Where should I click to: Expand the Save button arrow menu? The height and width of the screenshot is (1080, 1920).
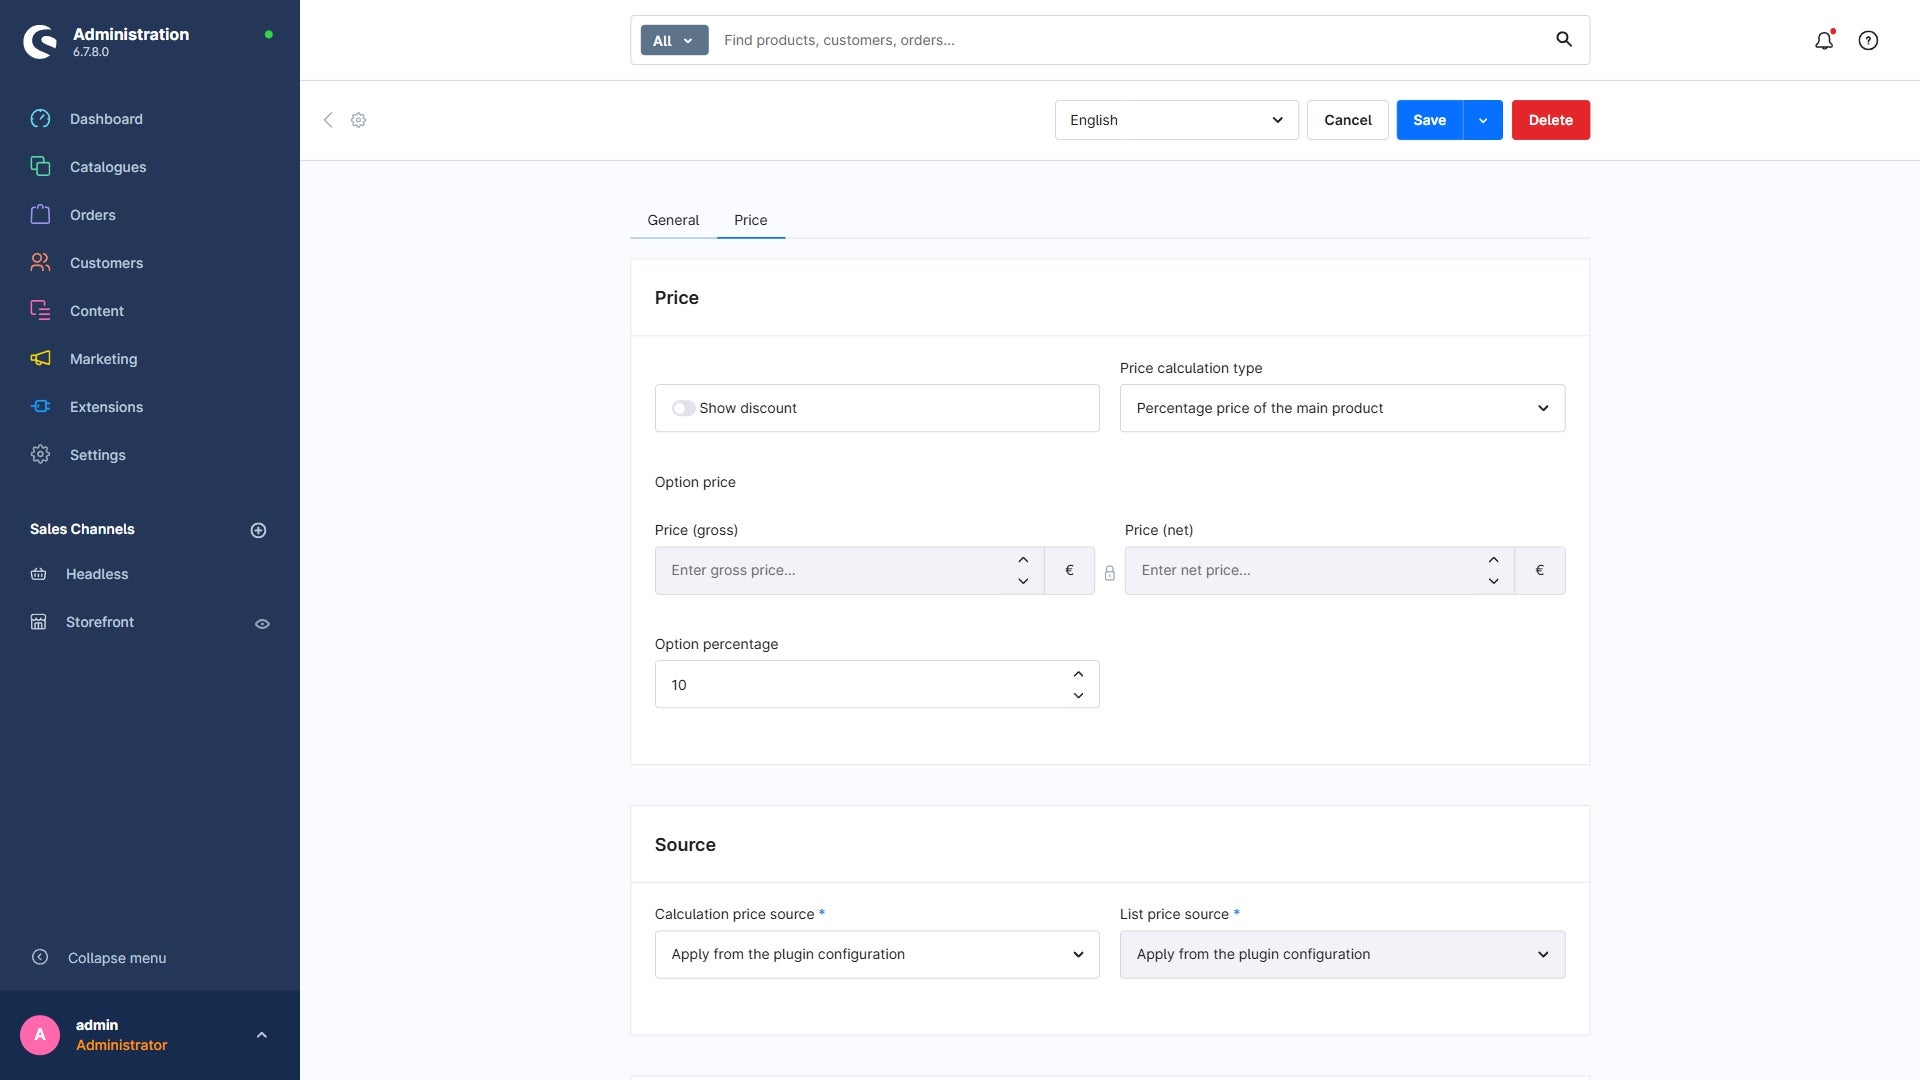point(1482,120)
